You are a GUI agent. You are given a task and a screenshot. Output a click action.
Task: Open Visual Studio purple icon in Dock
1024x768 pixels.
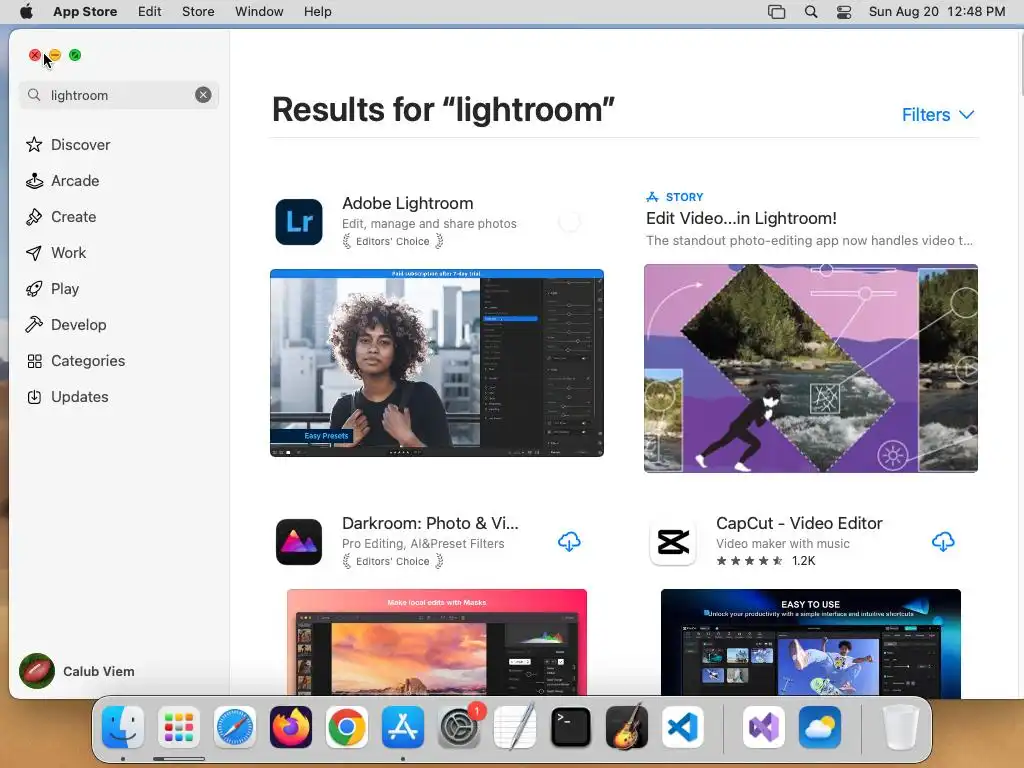764,727
